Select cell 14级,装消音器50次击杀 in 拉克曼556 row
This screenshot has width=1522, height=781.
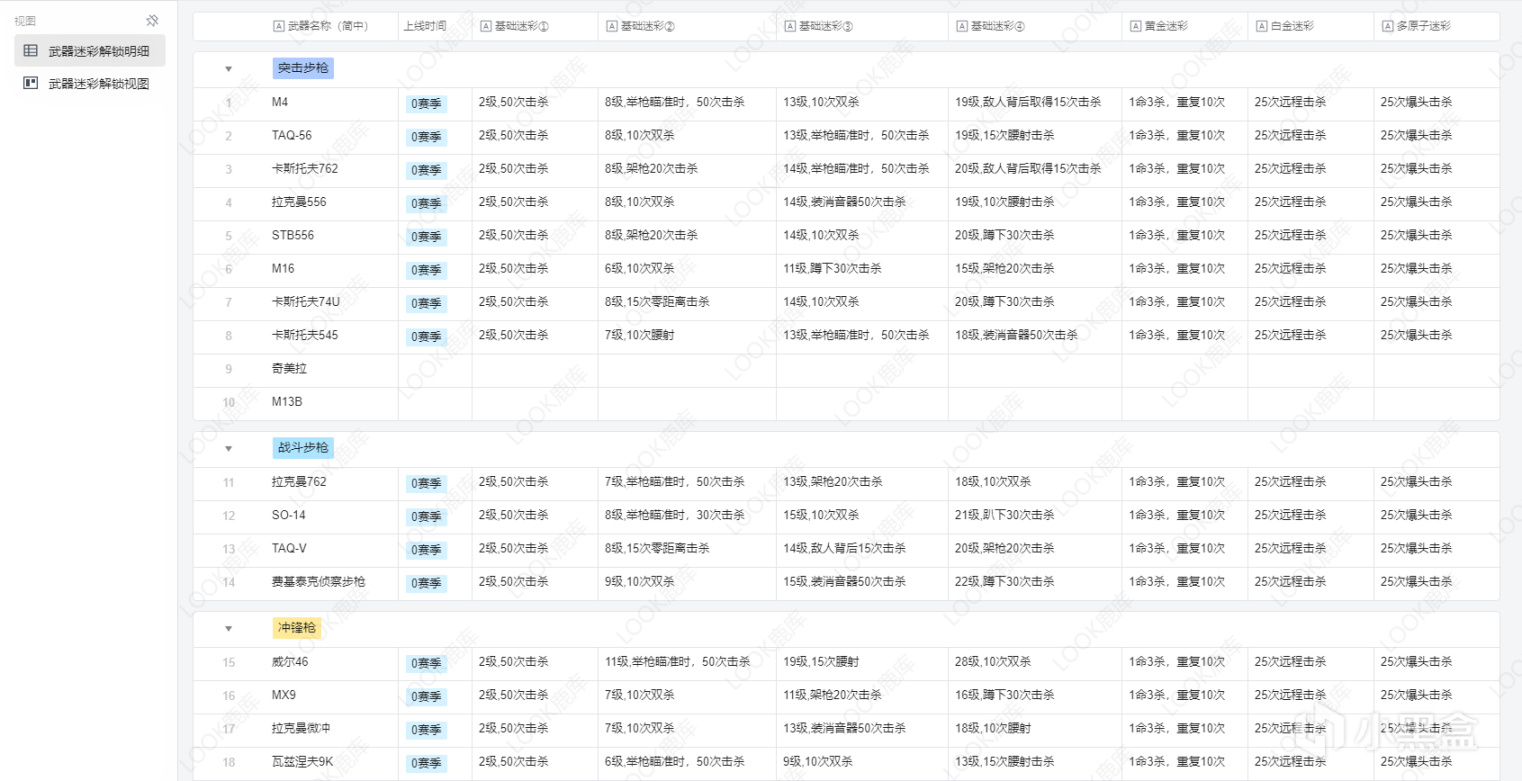(x=863, y=204)
